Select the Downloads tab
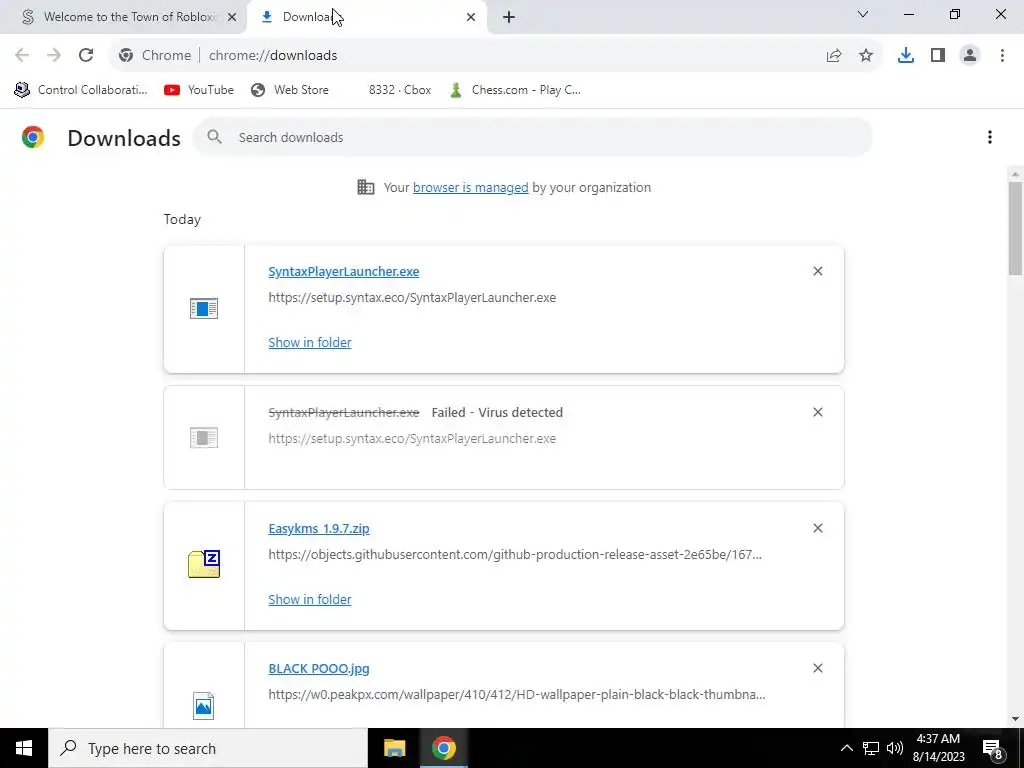 (367, 17)
